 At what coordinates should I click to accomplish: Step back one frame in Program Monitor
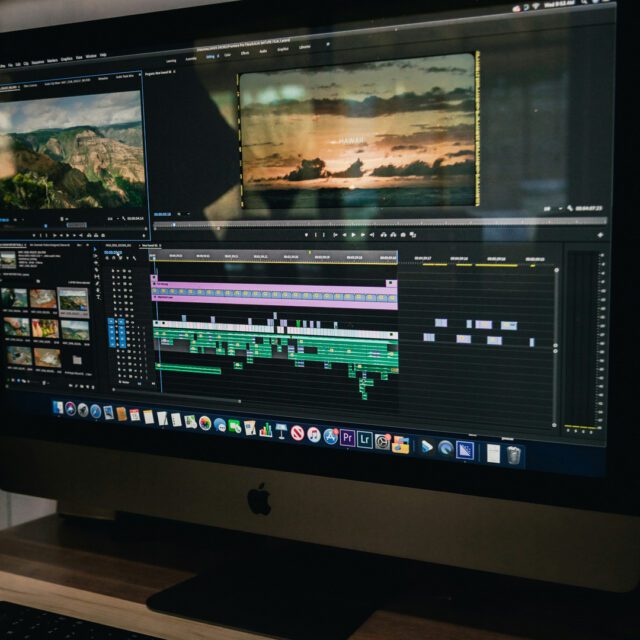tap(344, 235)
